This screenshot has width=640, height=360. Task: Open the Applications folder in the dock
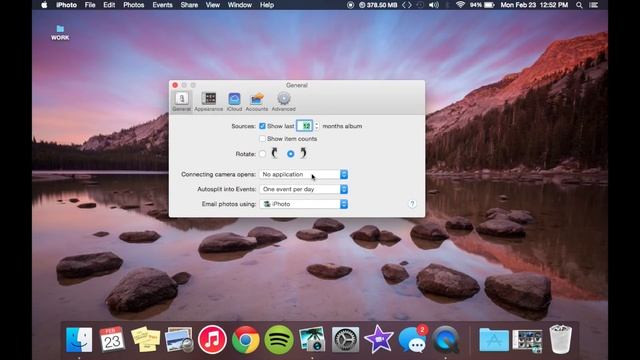(x=494, y=340)
